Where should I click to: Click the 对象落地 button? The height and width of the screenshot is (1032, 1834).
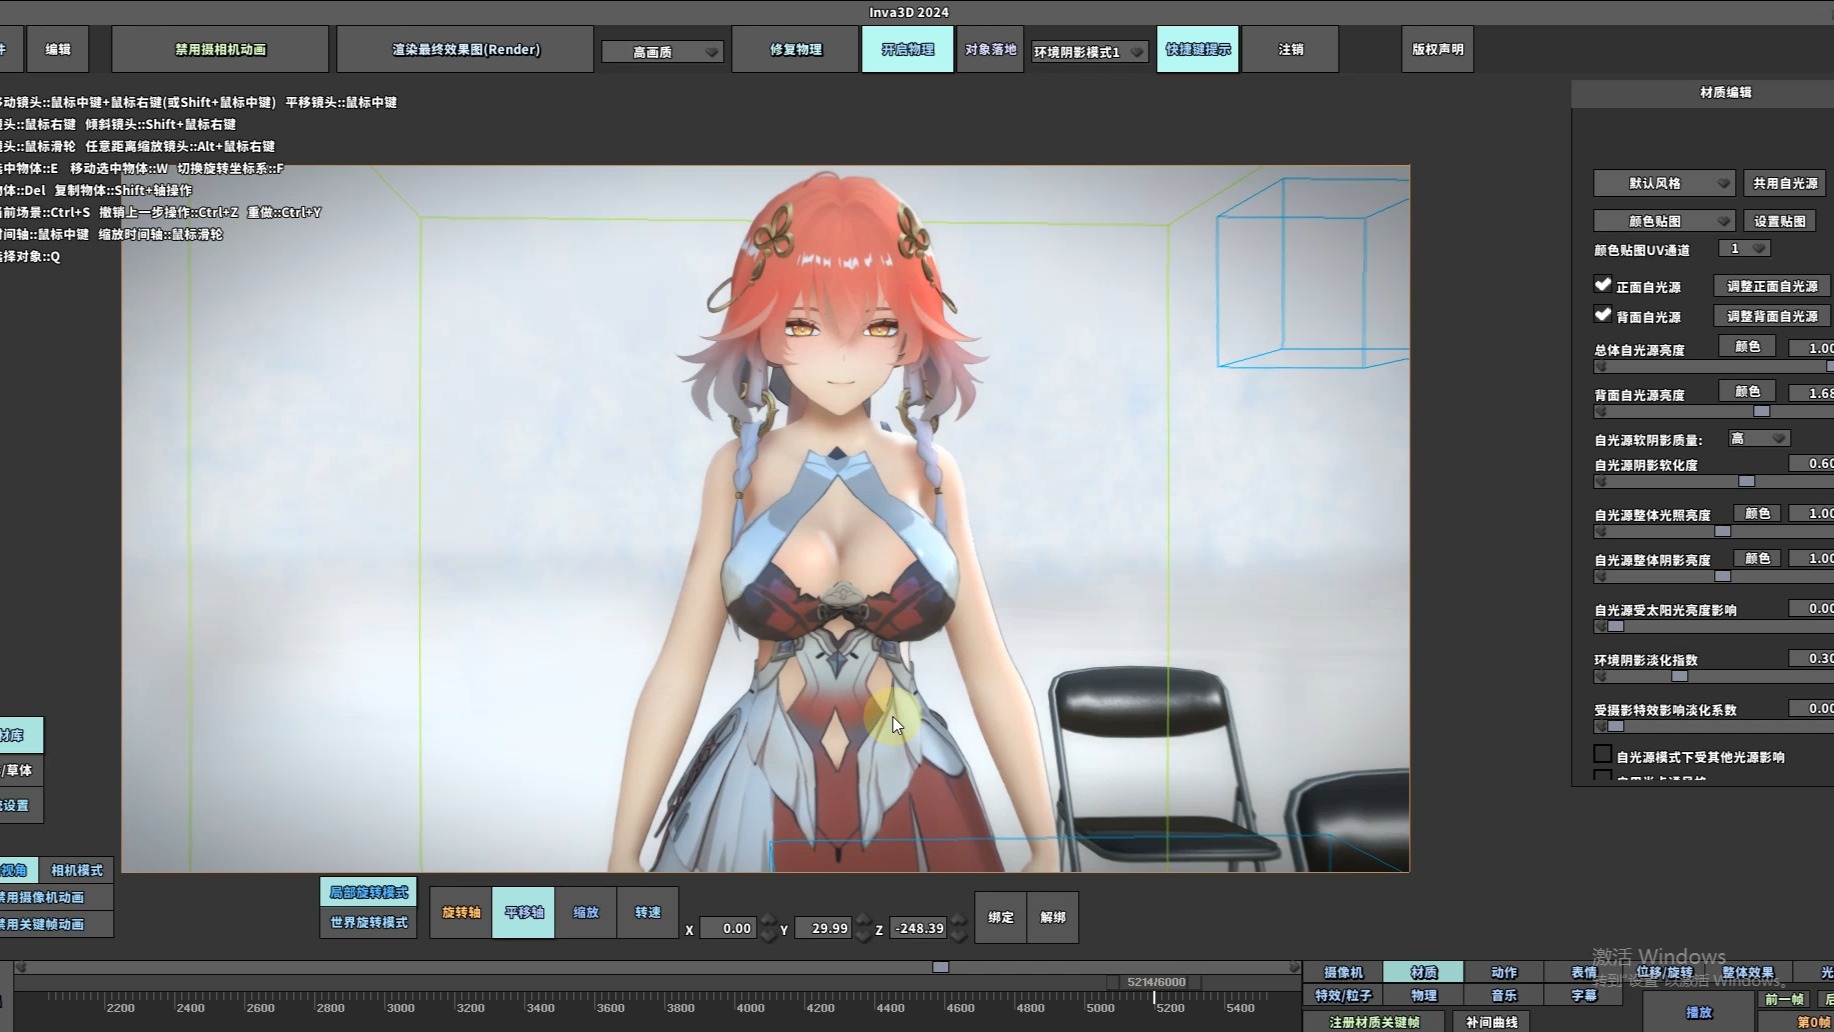990,49
